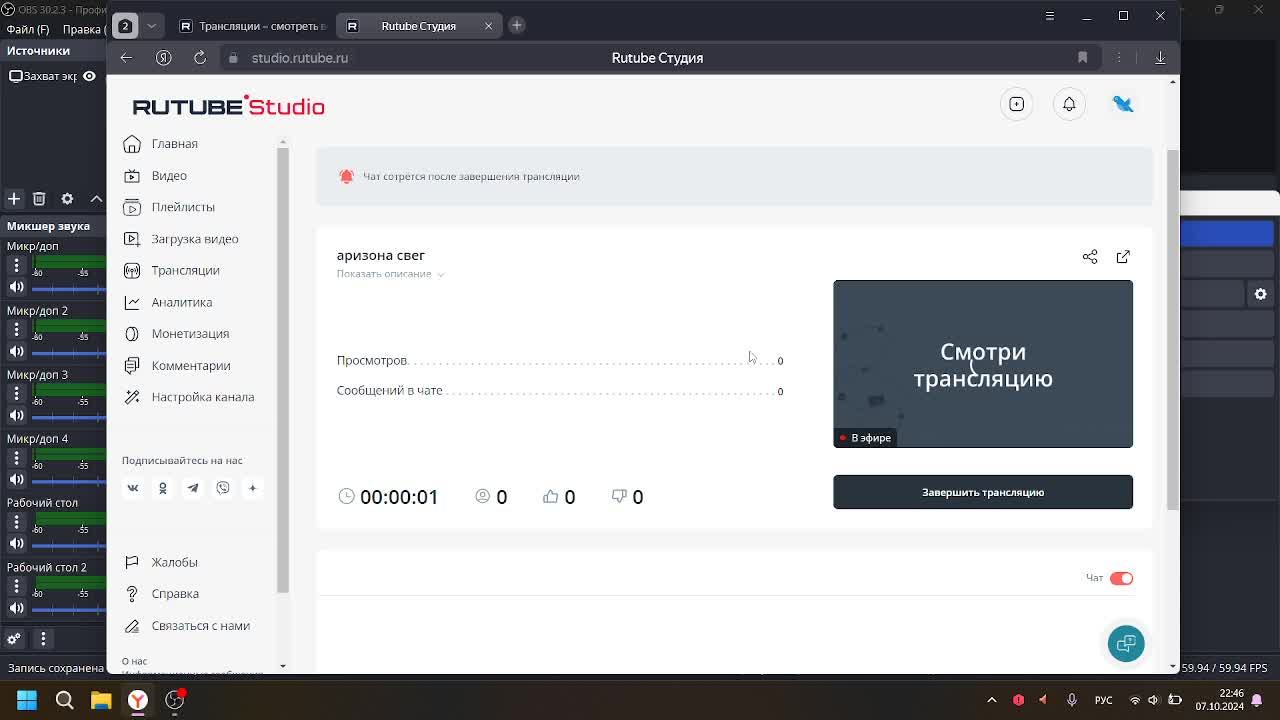Expand the tab list dropdown arrow
Viewport: 1280px width, 720px height.
pyautogui.click(x=152, y=26)
